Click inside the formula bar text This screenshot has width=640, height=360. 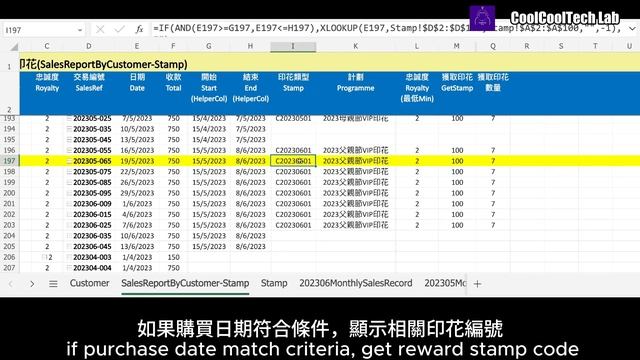tap(387, 29)
